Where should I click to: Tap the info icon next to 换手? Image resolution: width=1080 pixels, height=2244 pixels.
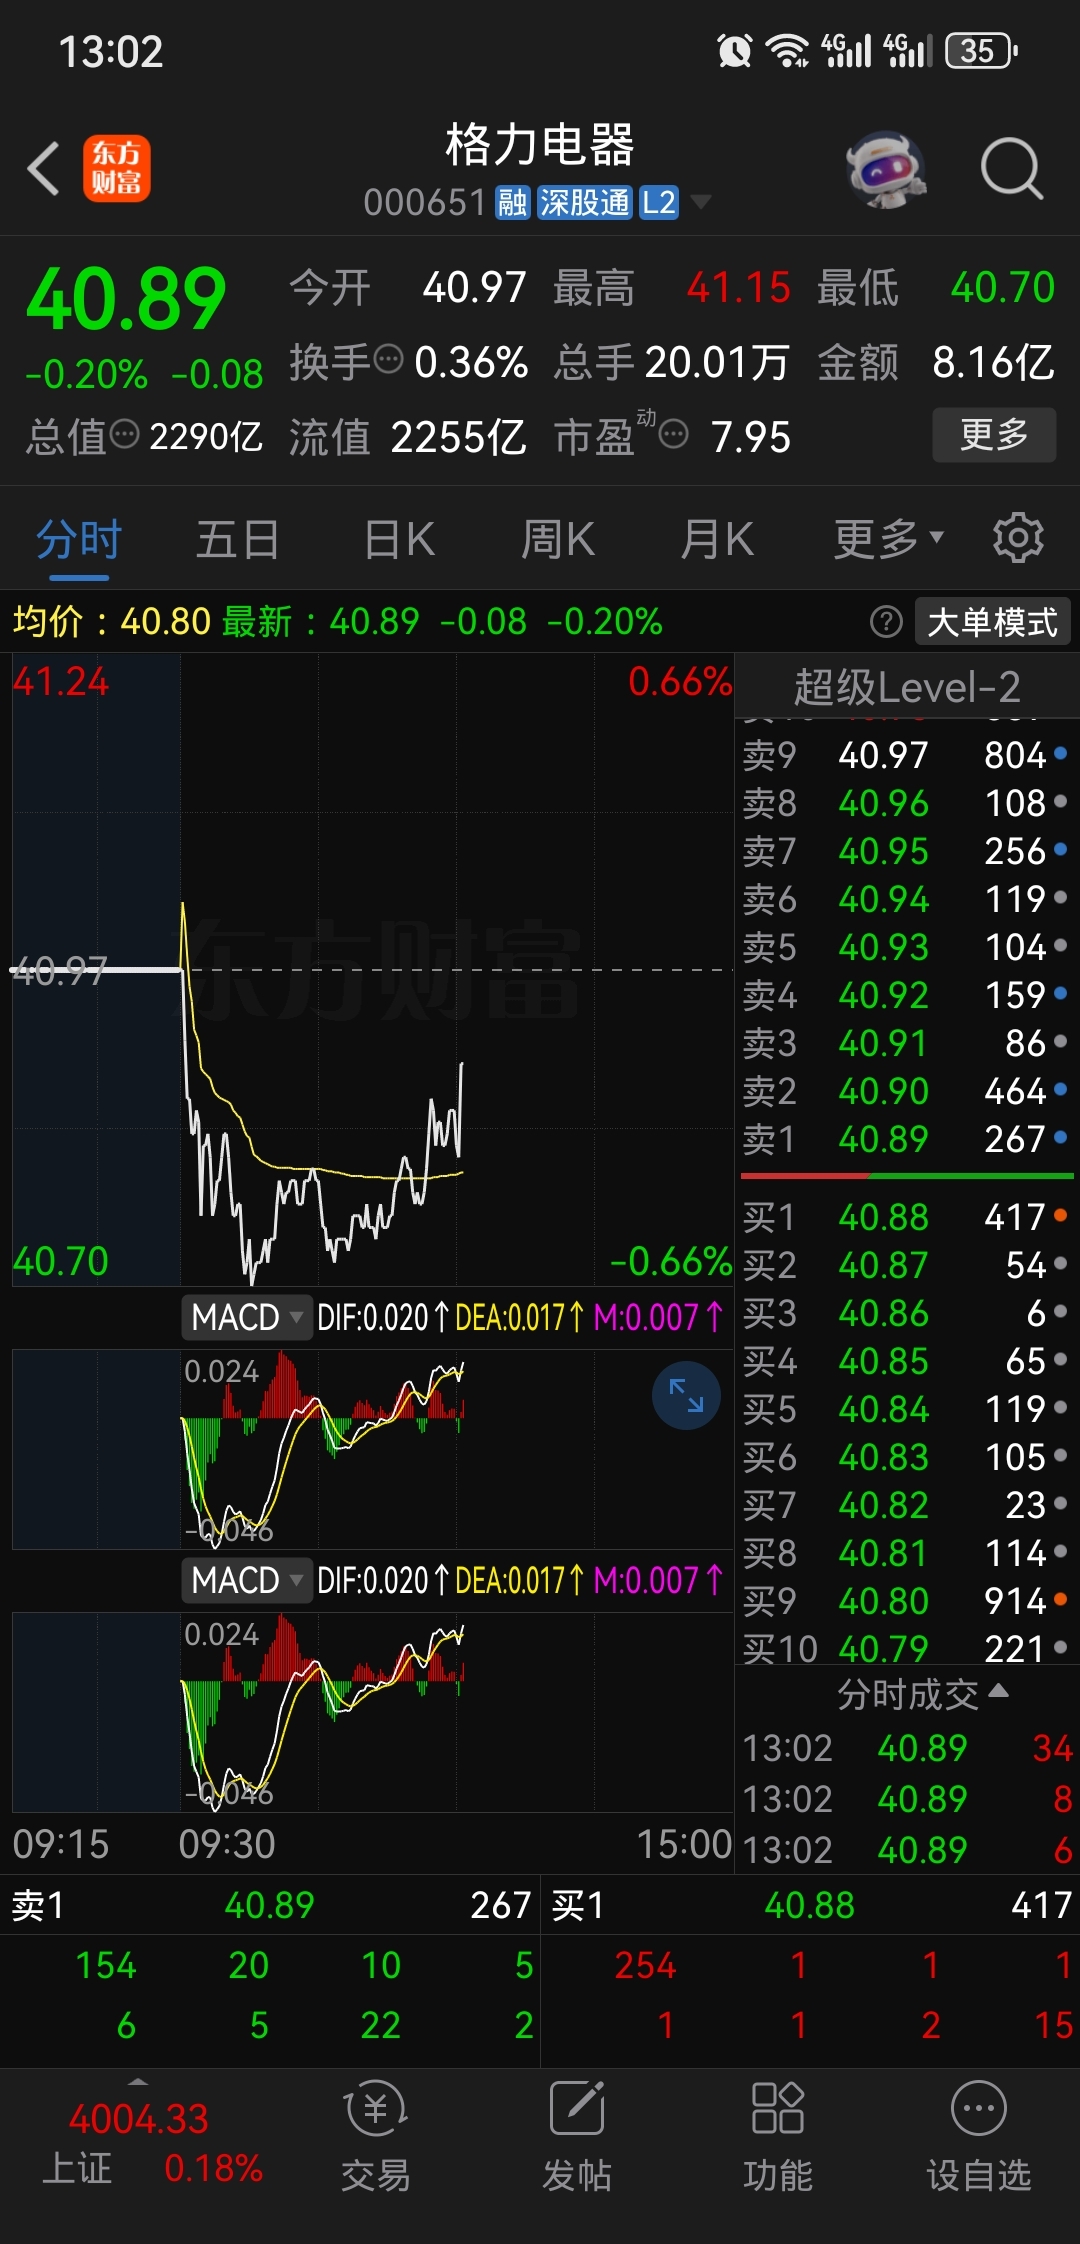pyautogui.click(x=389, y=358)
